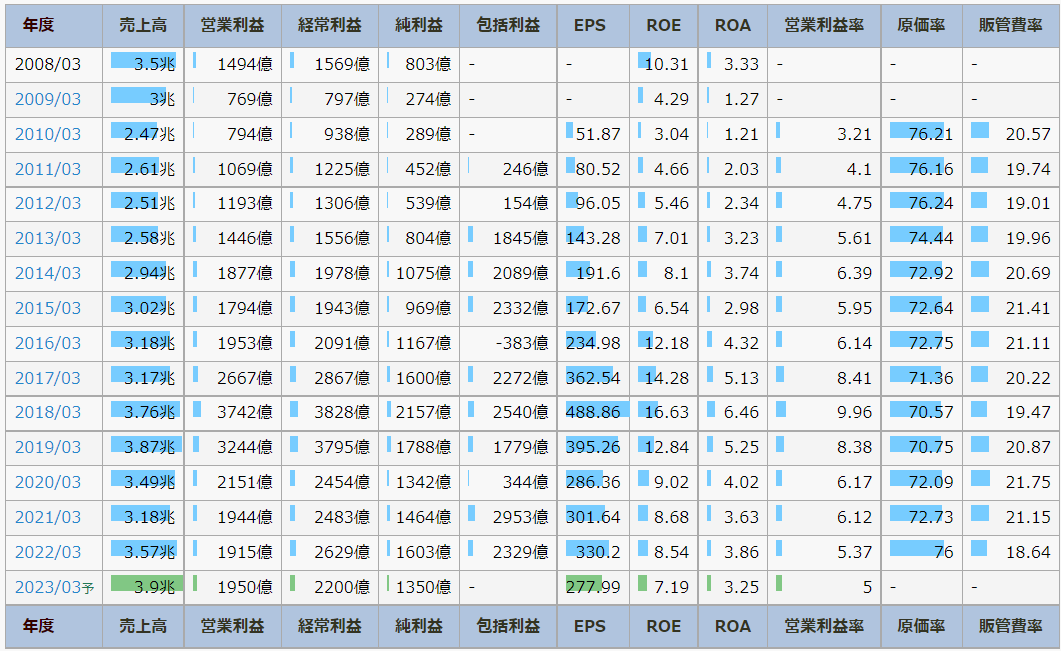Open the 2022/03 fiscal year link

(x=47, y=552)
